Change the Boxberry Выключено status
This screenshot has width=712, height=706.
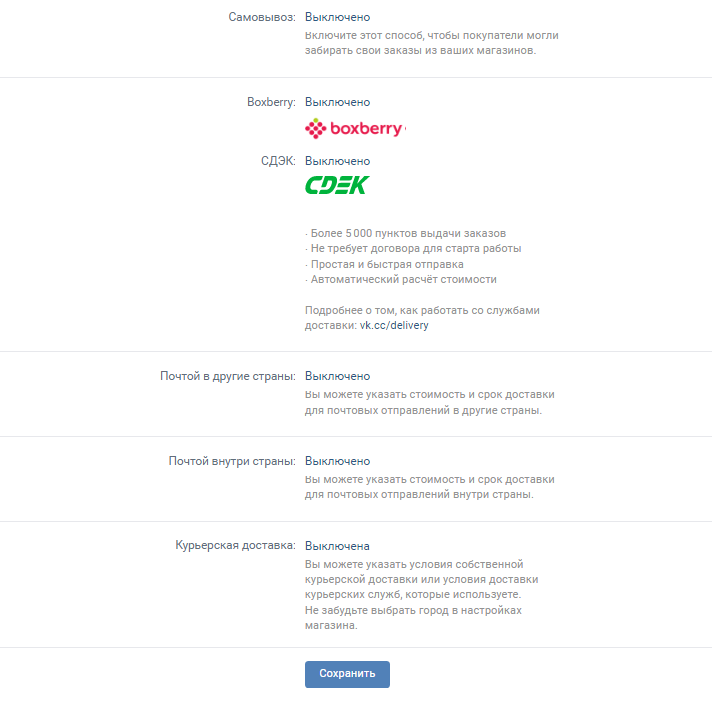pyautogui.click(x=337, y=102)
